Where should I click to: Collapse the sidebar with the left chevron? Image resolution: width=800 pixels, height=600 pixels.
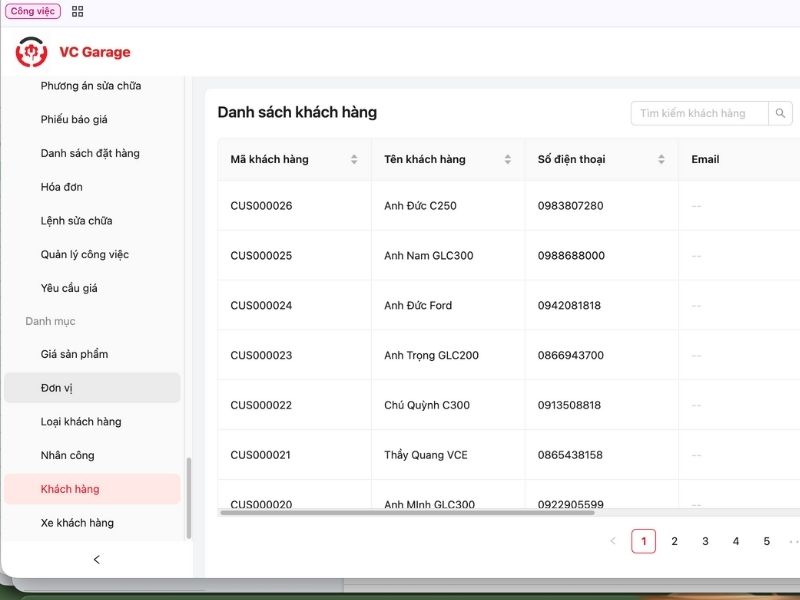96,559
